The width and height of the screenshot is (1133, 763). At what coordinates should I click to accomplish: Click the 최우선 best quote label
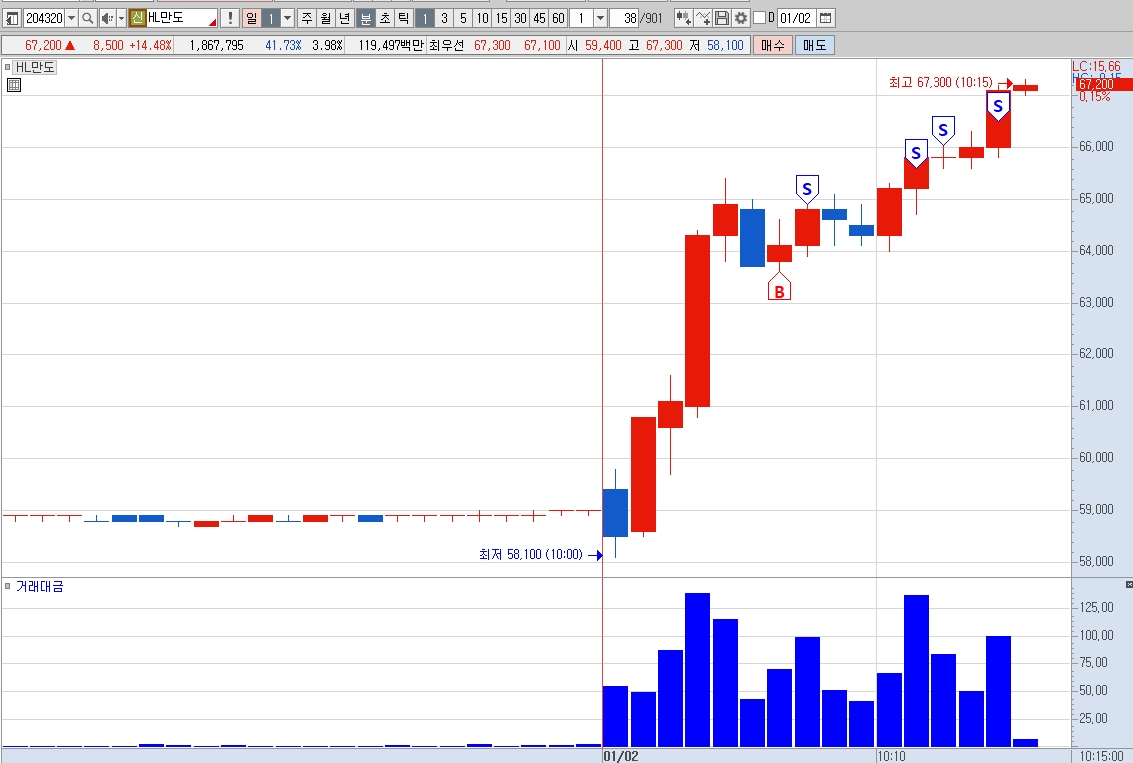click(x=446, y=46)
